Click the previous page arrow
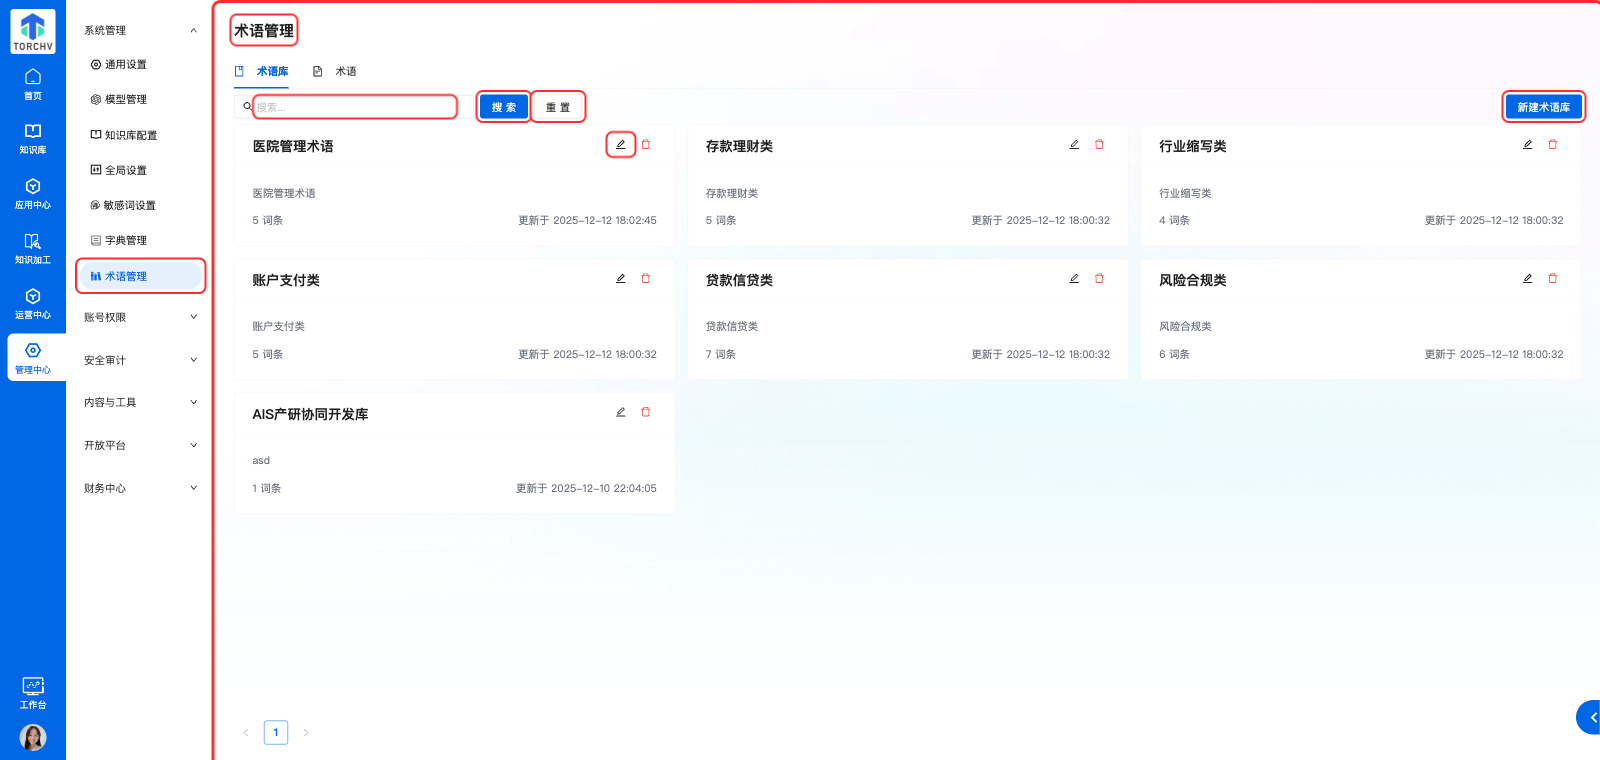The image size is (1600, 760). click(246, 732)
